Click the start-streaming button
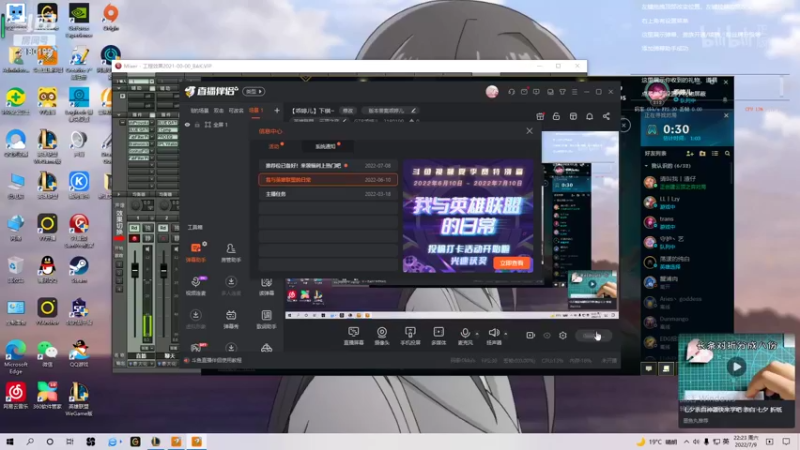800x450 pixels. [592, 335]
